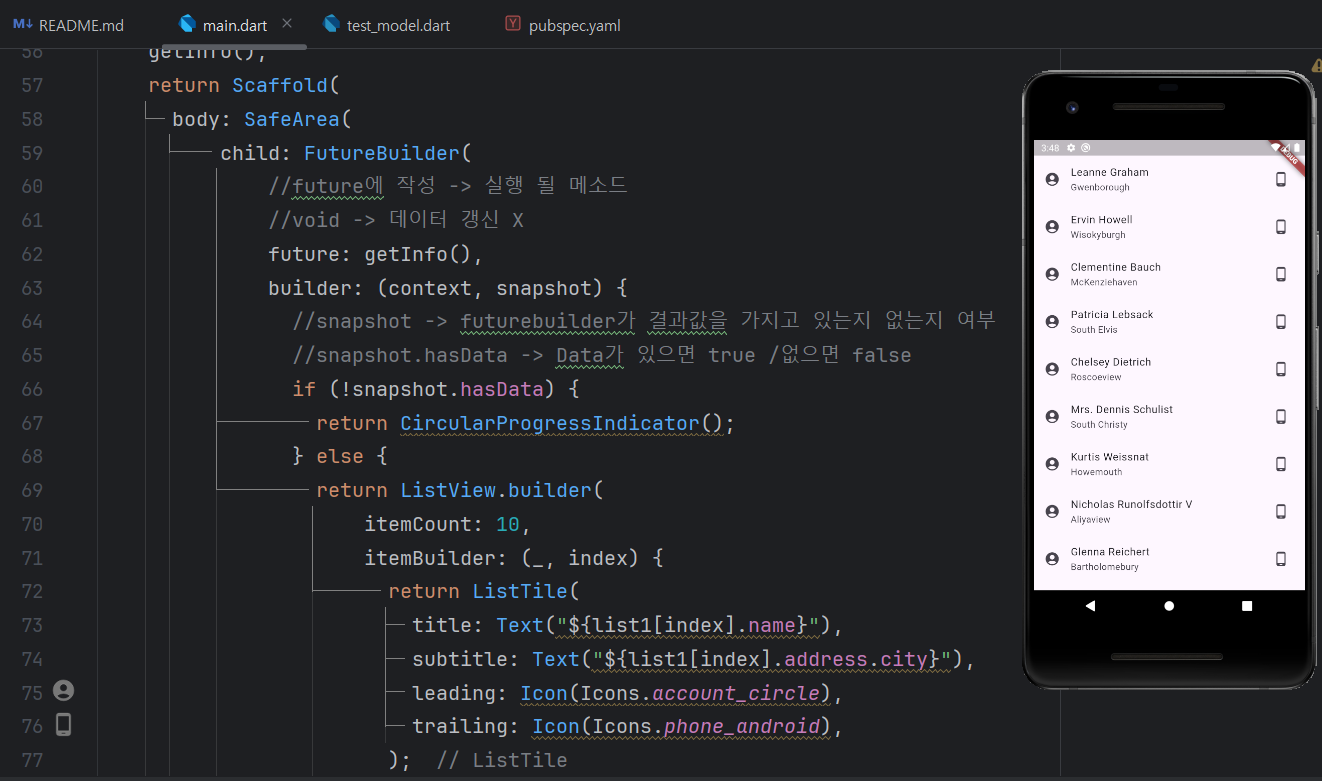Click Chelsey Dietrich's avatar circle icon
Viewport: 1322px width, 781px height.
point(1051,368)
